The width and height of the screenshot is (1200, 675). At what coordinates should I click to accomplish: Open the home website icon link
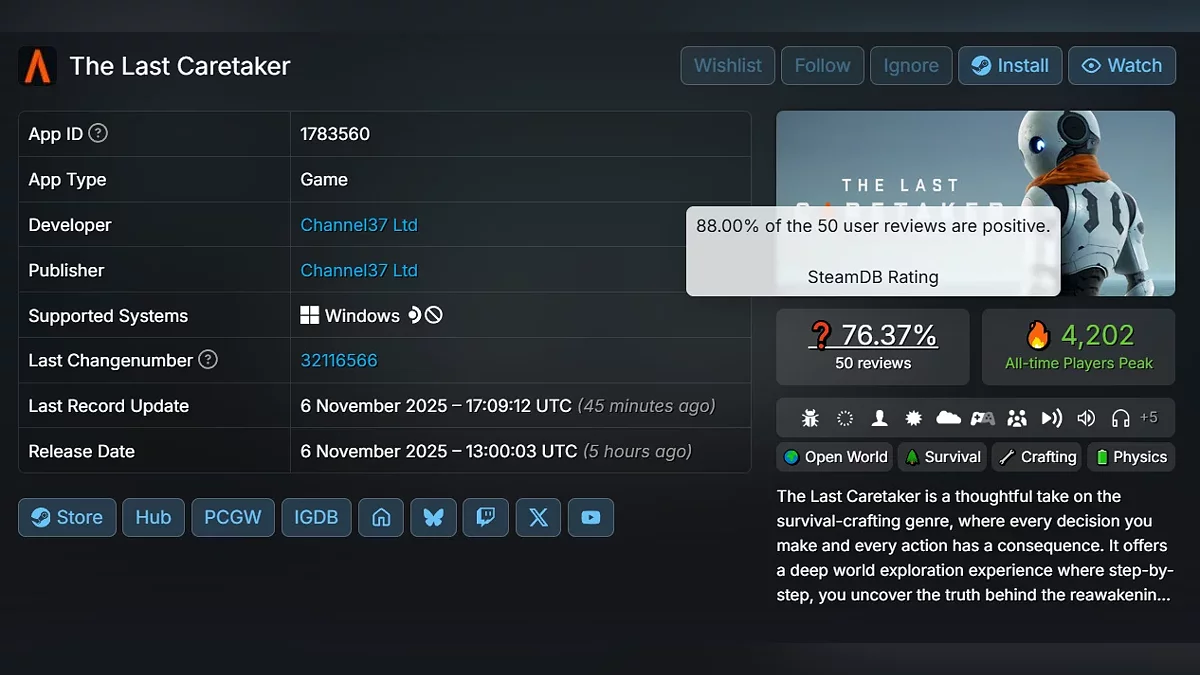pos(381,517)
